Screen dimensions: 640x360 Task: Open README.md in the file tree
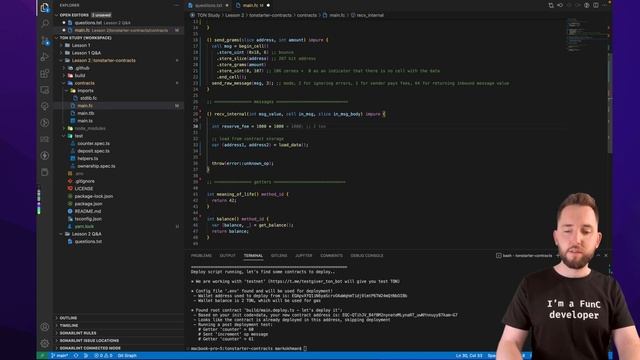88,211
